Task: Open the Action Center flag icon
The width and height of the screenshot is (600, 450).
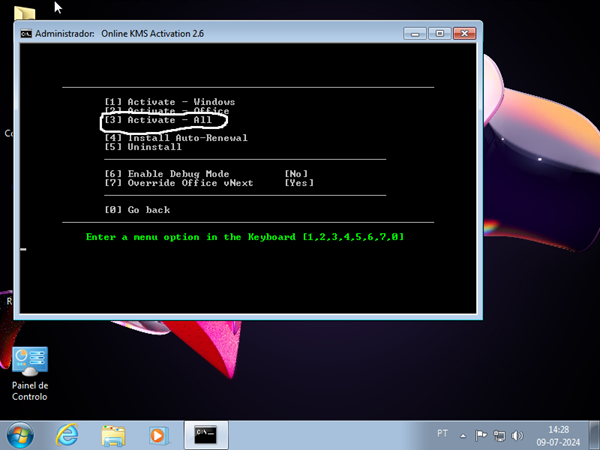Action: (481, 435)
